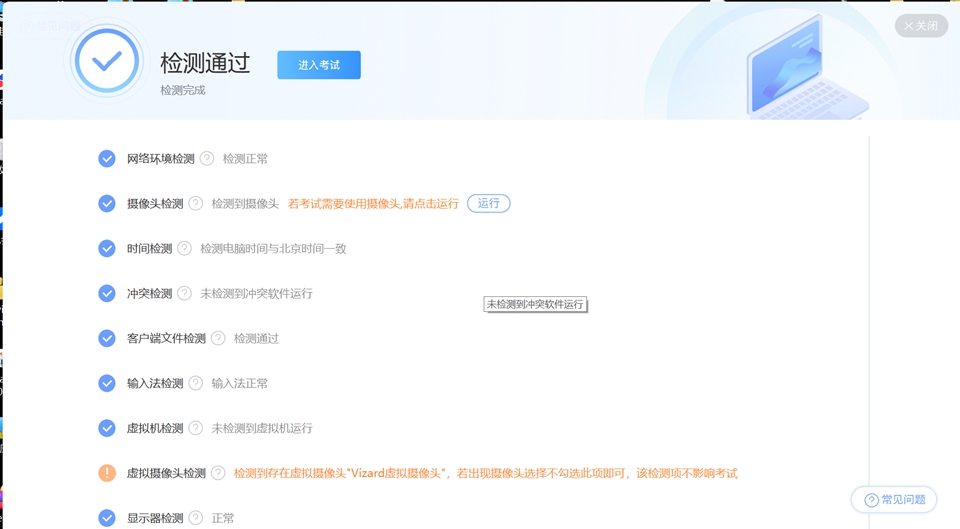Click help icon beside 摄像头检测
This screenshot has width=960, height=529.
(x=196, y=203)
